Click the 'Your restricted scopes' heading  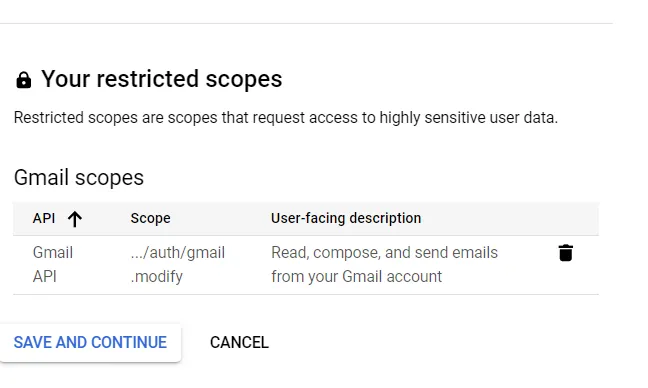pos(162,79)
